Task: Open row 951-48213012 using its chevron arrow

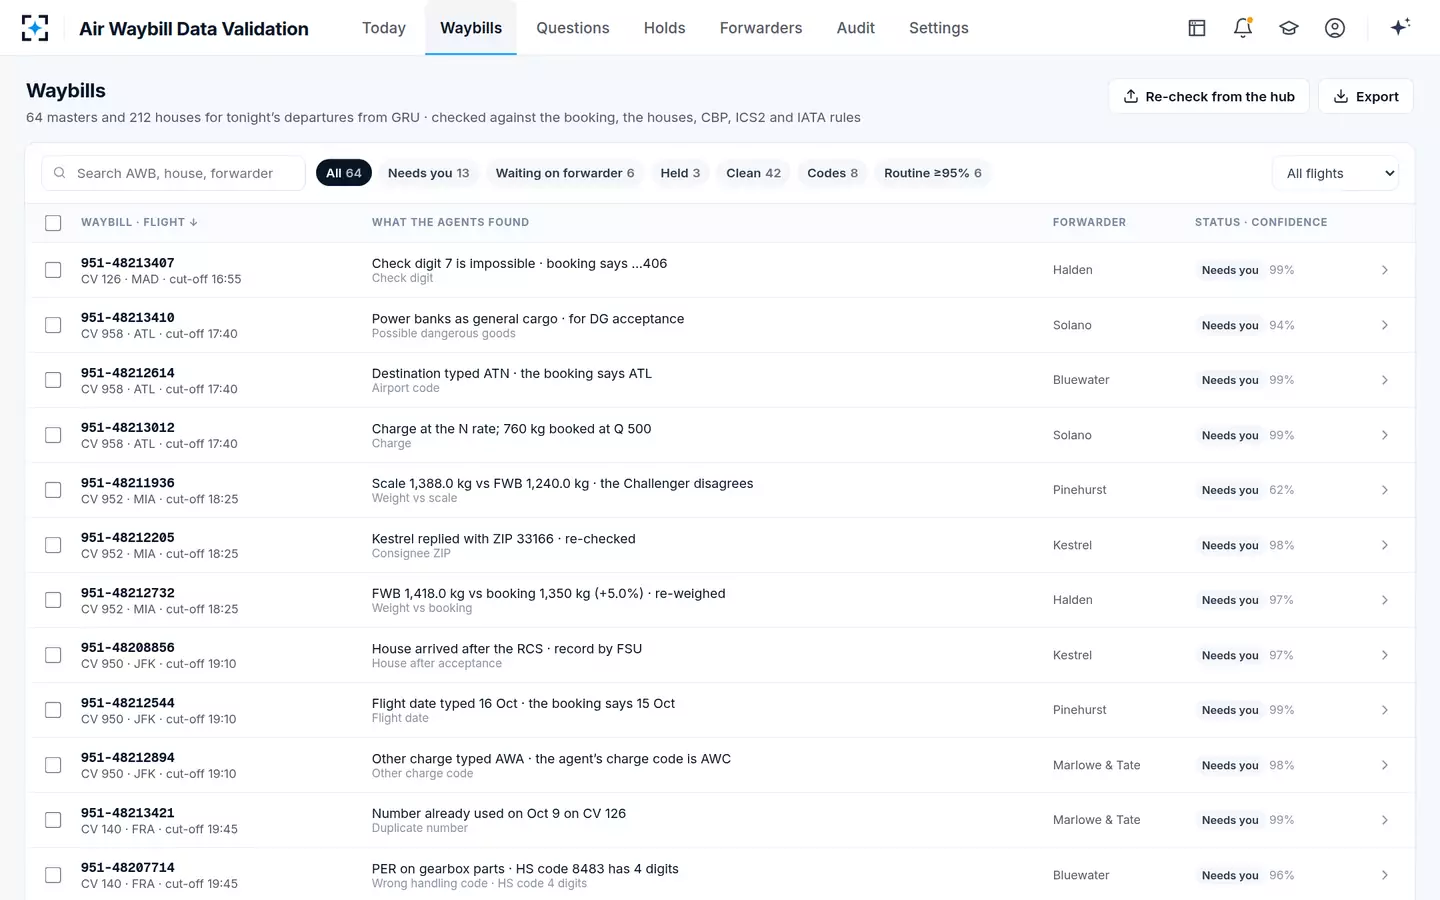Action: coord(1385,435)
